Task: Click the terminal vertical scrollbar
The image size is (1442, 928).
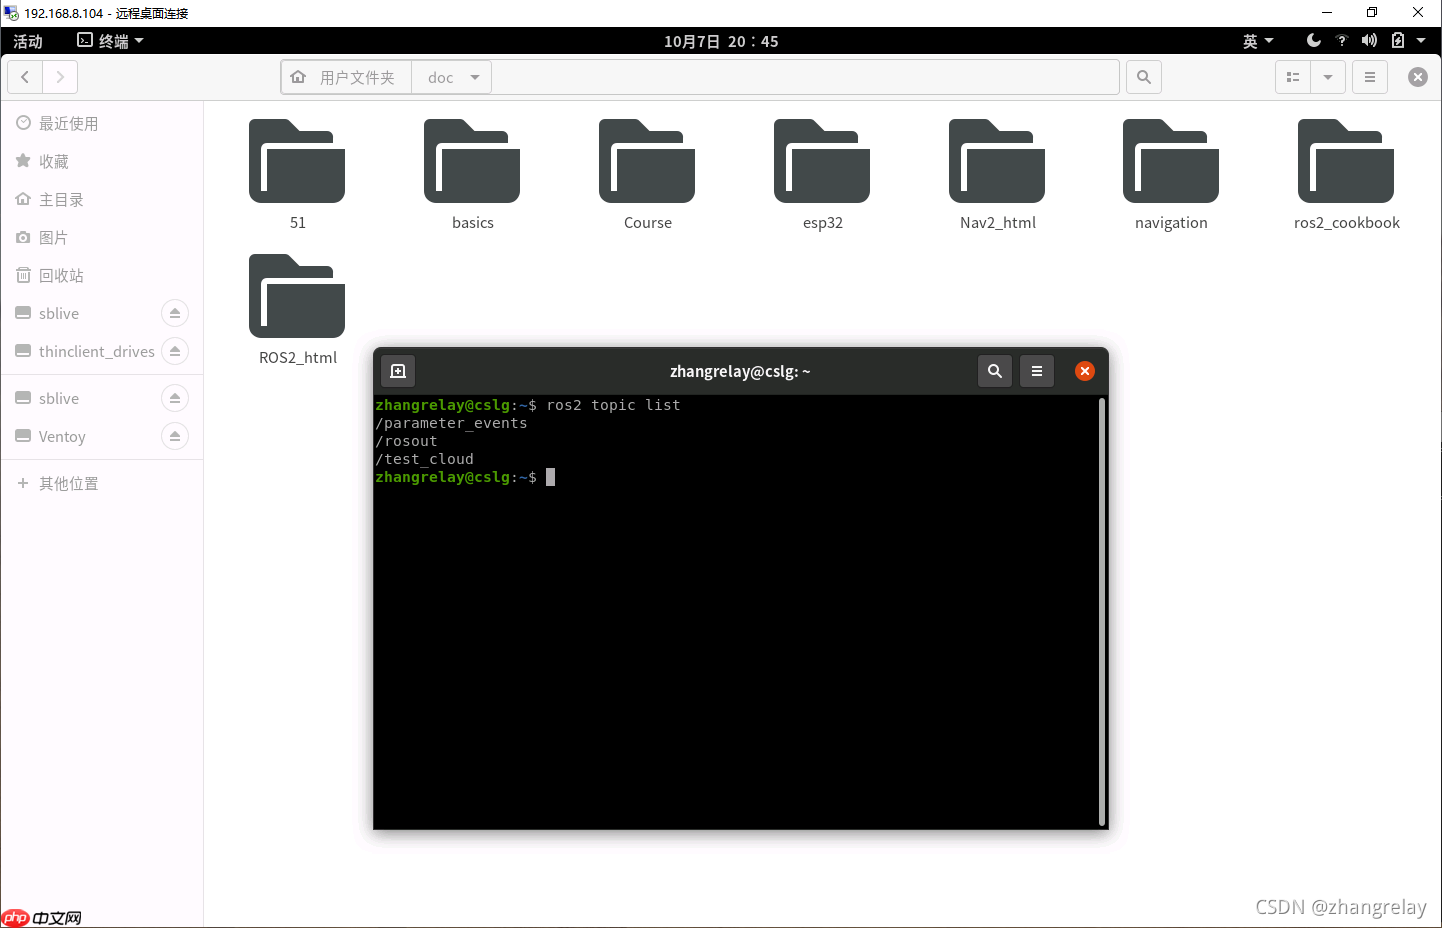Action: tap(1102, 610)
